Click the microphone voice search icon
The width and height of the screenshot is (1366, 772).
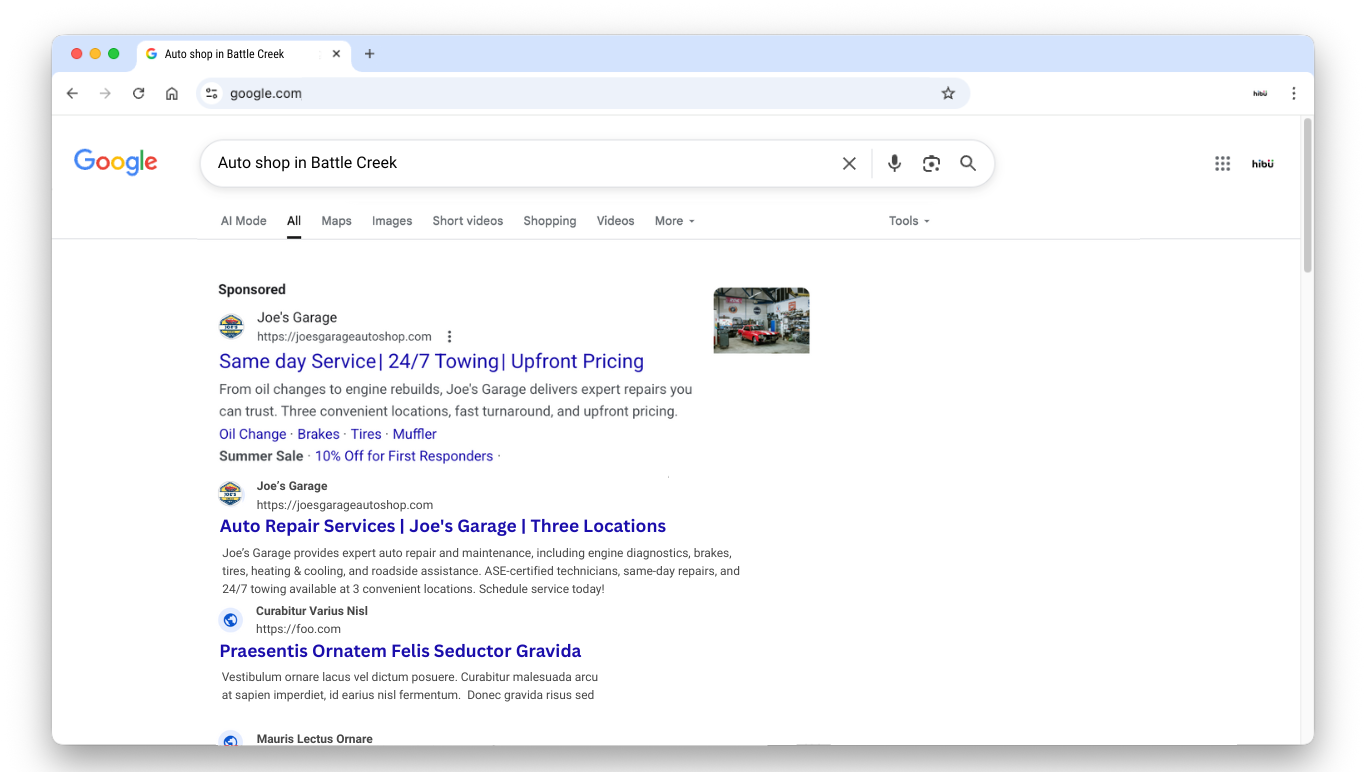coord(894,163)
